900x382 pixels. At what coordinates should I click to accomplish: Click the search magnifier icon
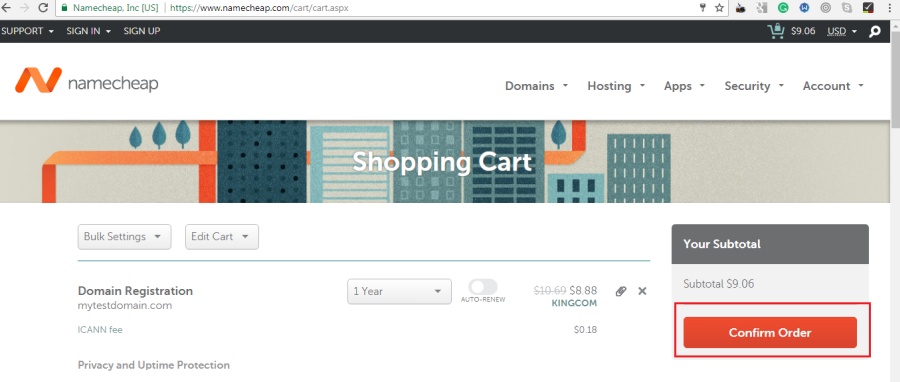[x=875, y=31]
